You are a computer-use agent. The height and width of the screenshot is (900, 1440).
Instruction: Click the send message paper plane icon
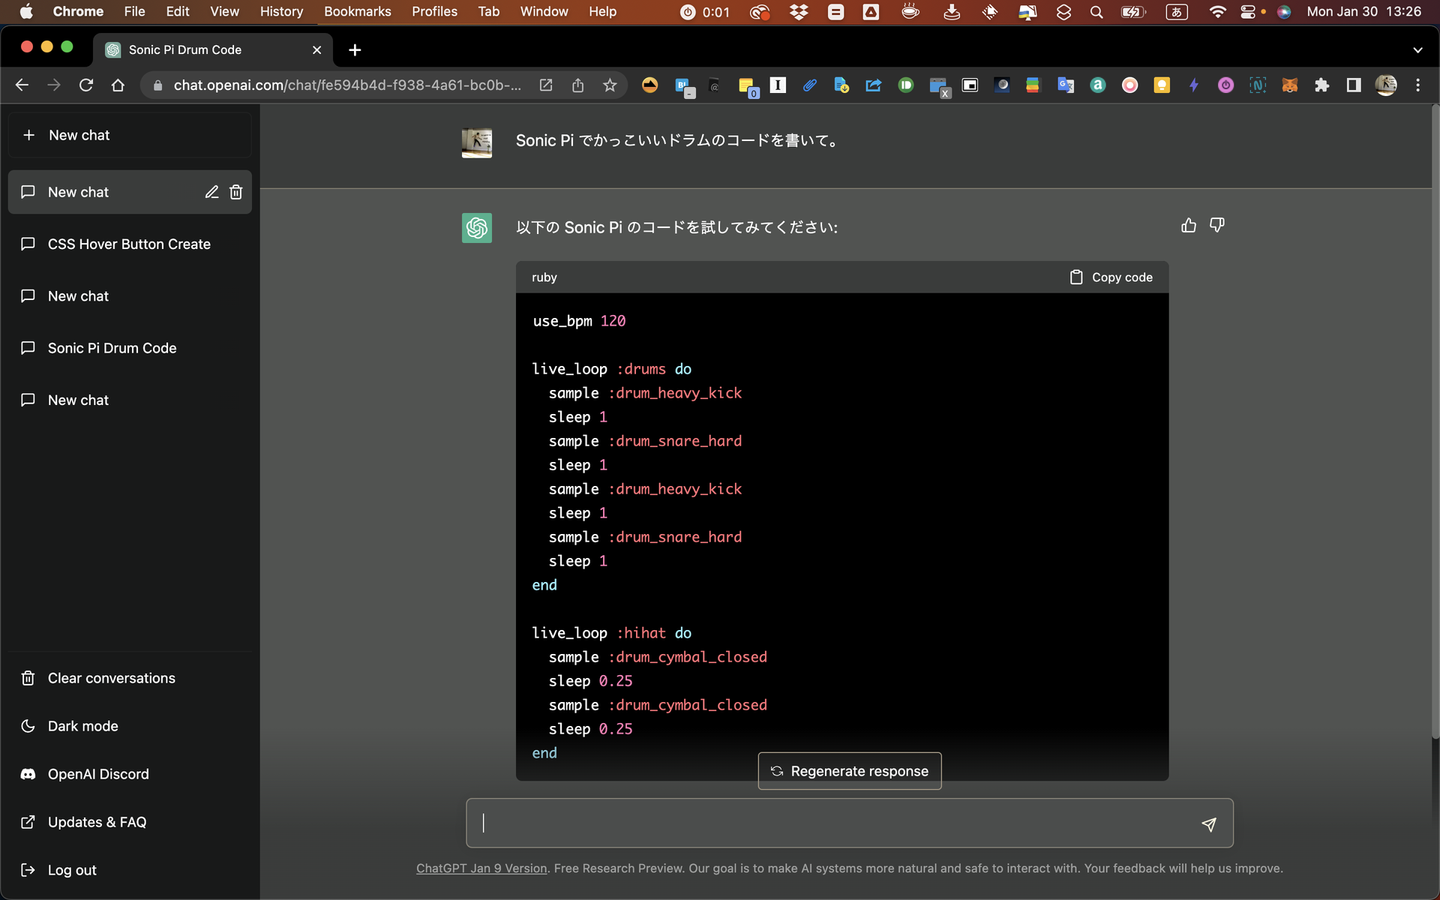tap(1208, 824)
